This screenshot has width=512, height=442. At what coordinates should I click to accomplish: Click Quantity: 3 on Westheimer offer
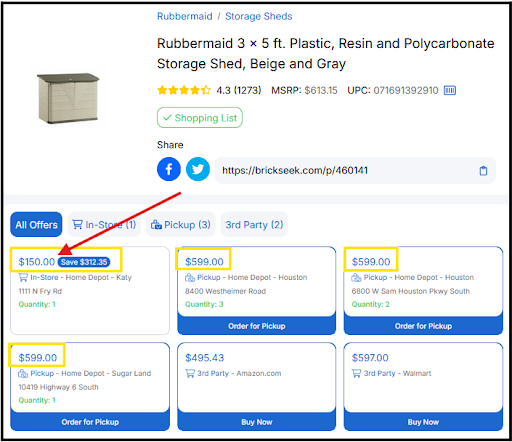(x=204, y=304)
